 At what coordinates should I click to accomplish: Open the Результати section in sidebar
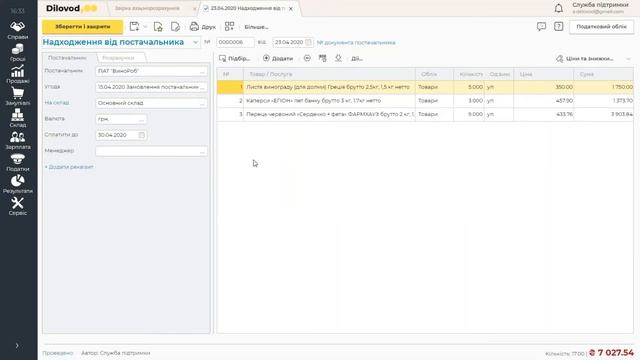click(18, 185)
